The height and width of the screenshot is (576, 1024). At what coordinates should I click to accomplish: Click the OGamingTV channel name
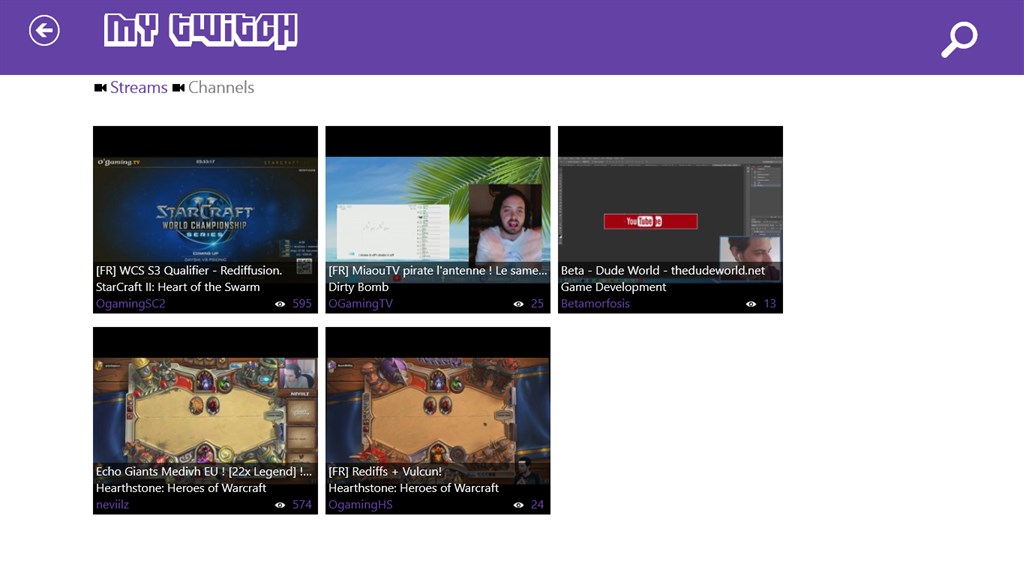(x=360, y=304)
